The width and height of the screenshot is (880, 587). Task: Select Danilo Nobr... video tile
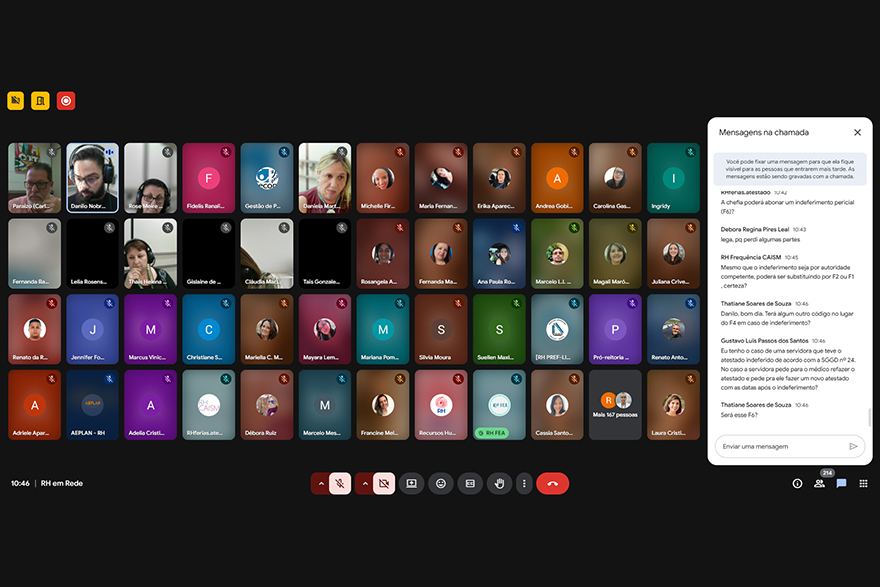pyautogui.click(x=93, y=178)
